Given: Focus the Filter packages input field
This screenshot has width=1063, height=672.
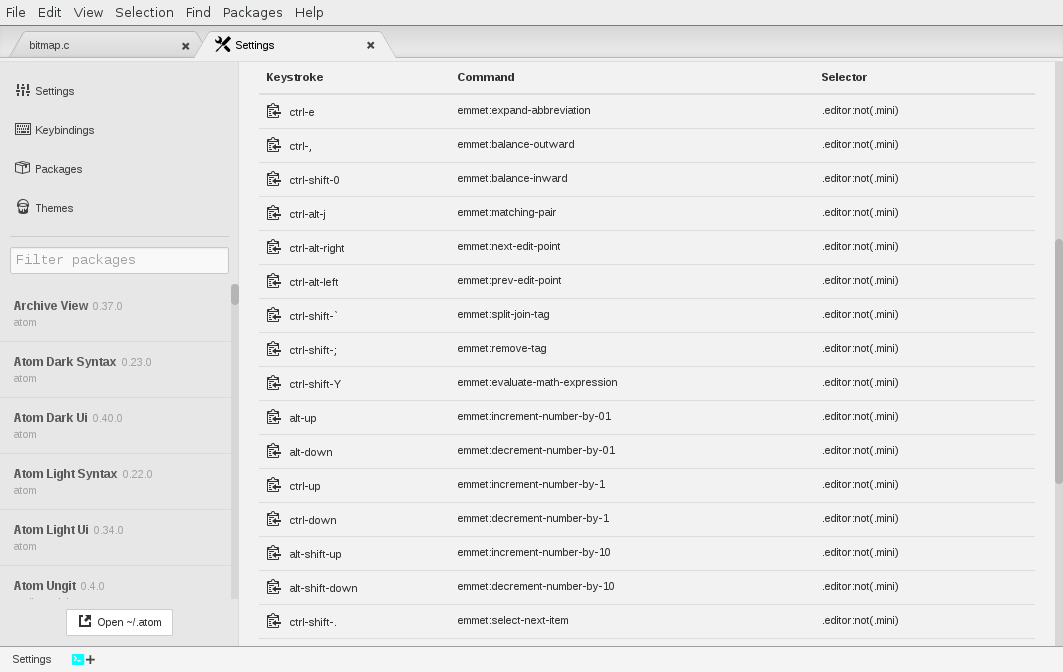Looking at the screenshot, I should click(119, 260).
